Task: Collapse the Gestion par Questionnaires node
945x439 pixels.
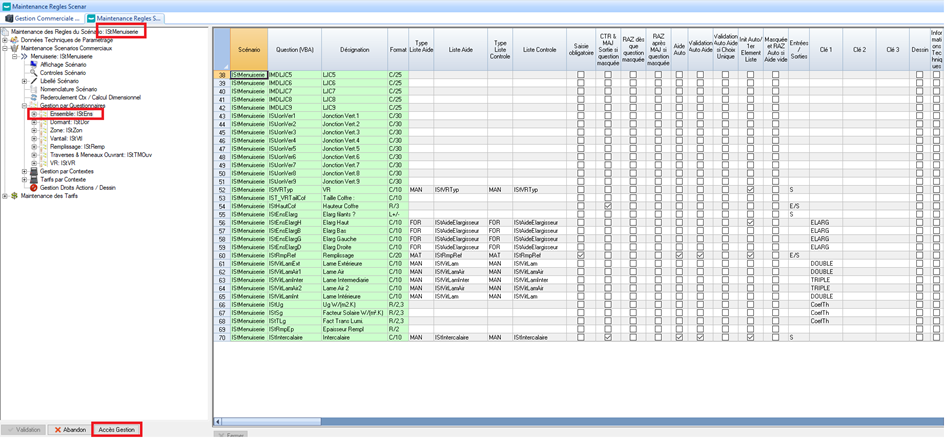Action: 24,105
